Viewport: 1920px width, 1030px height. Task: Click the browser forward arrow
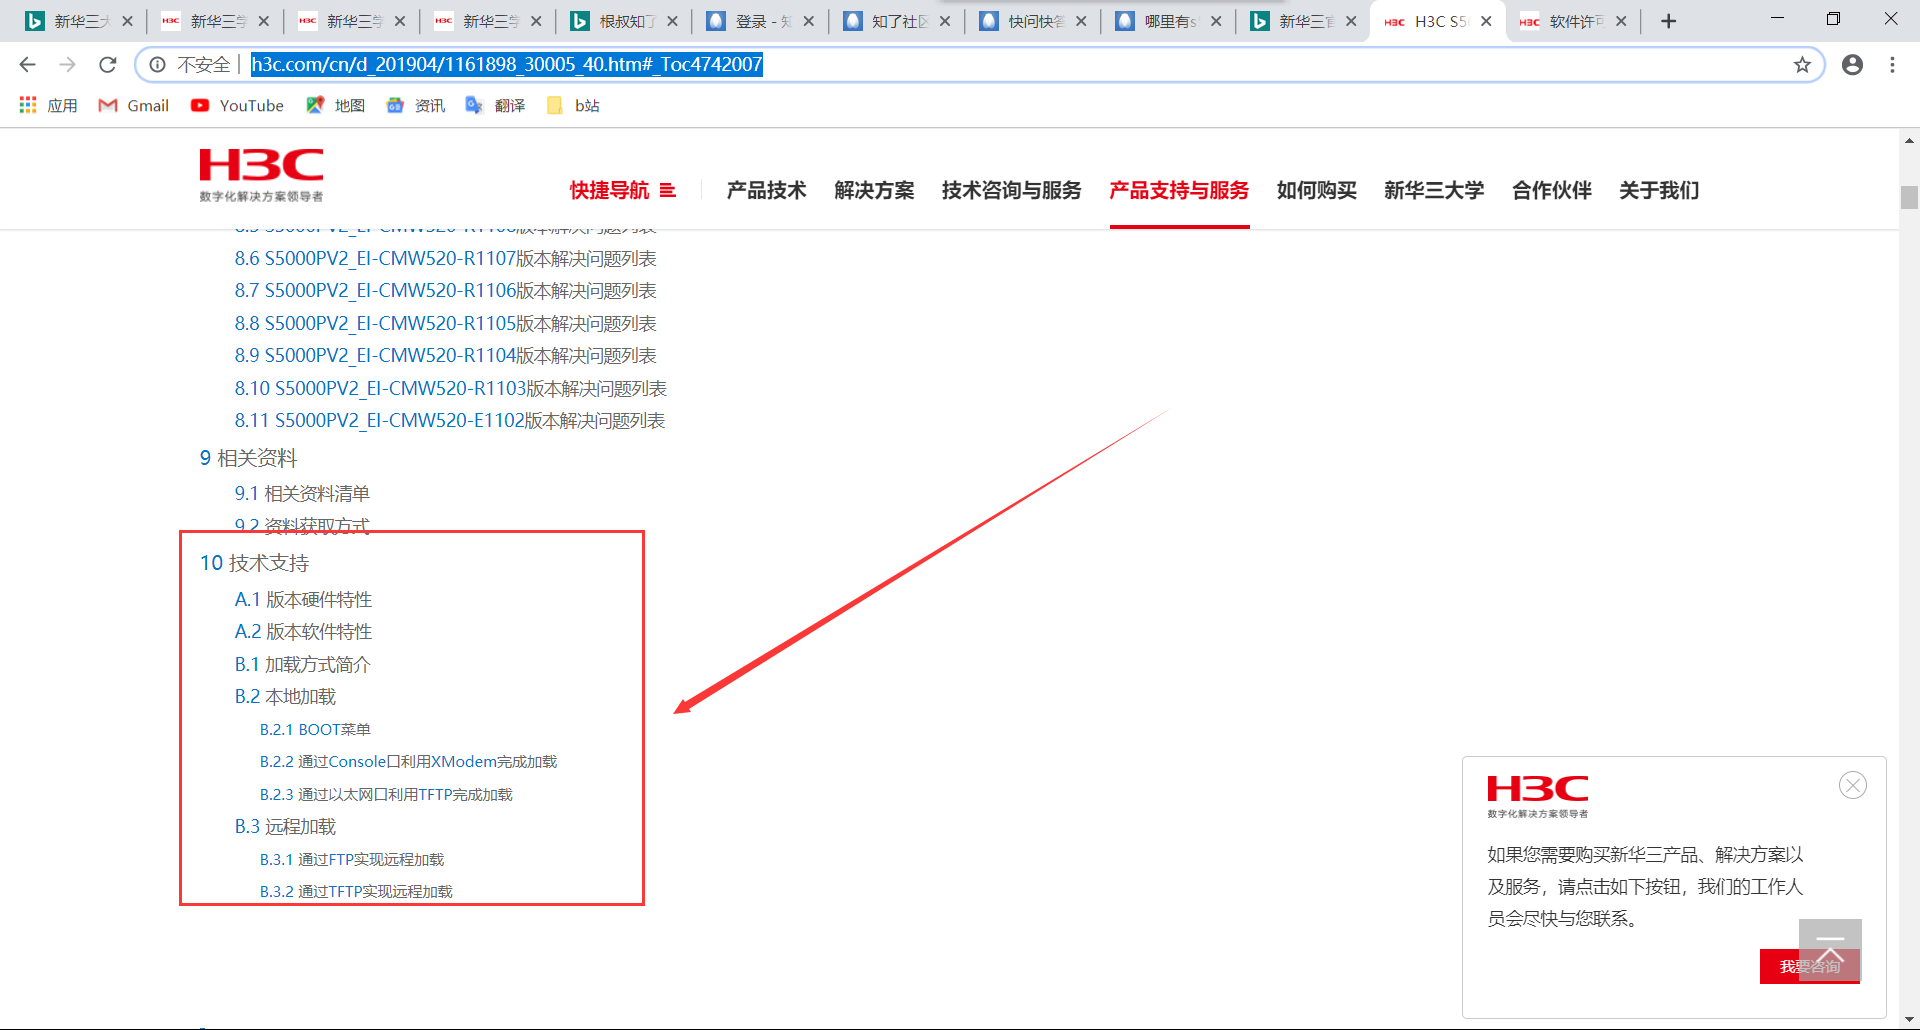pos(68,65)
